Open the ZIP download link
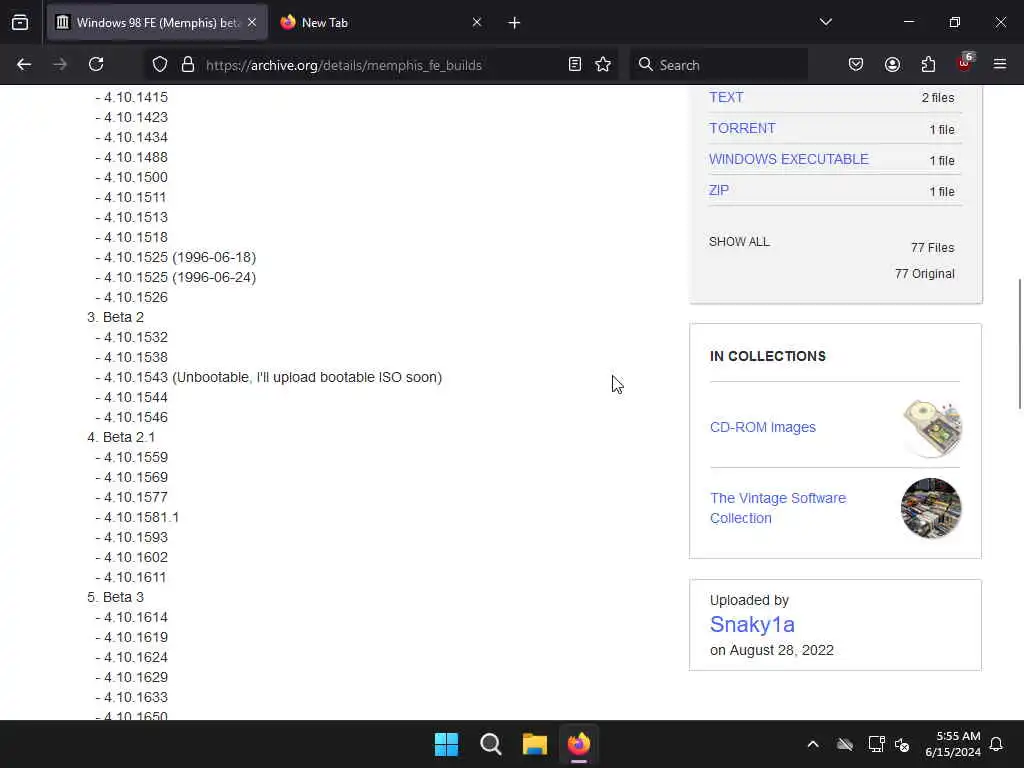 pyautogui.click(x=718, y=190)
